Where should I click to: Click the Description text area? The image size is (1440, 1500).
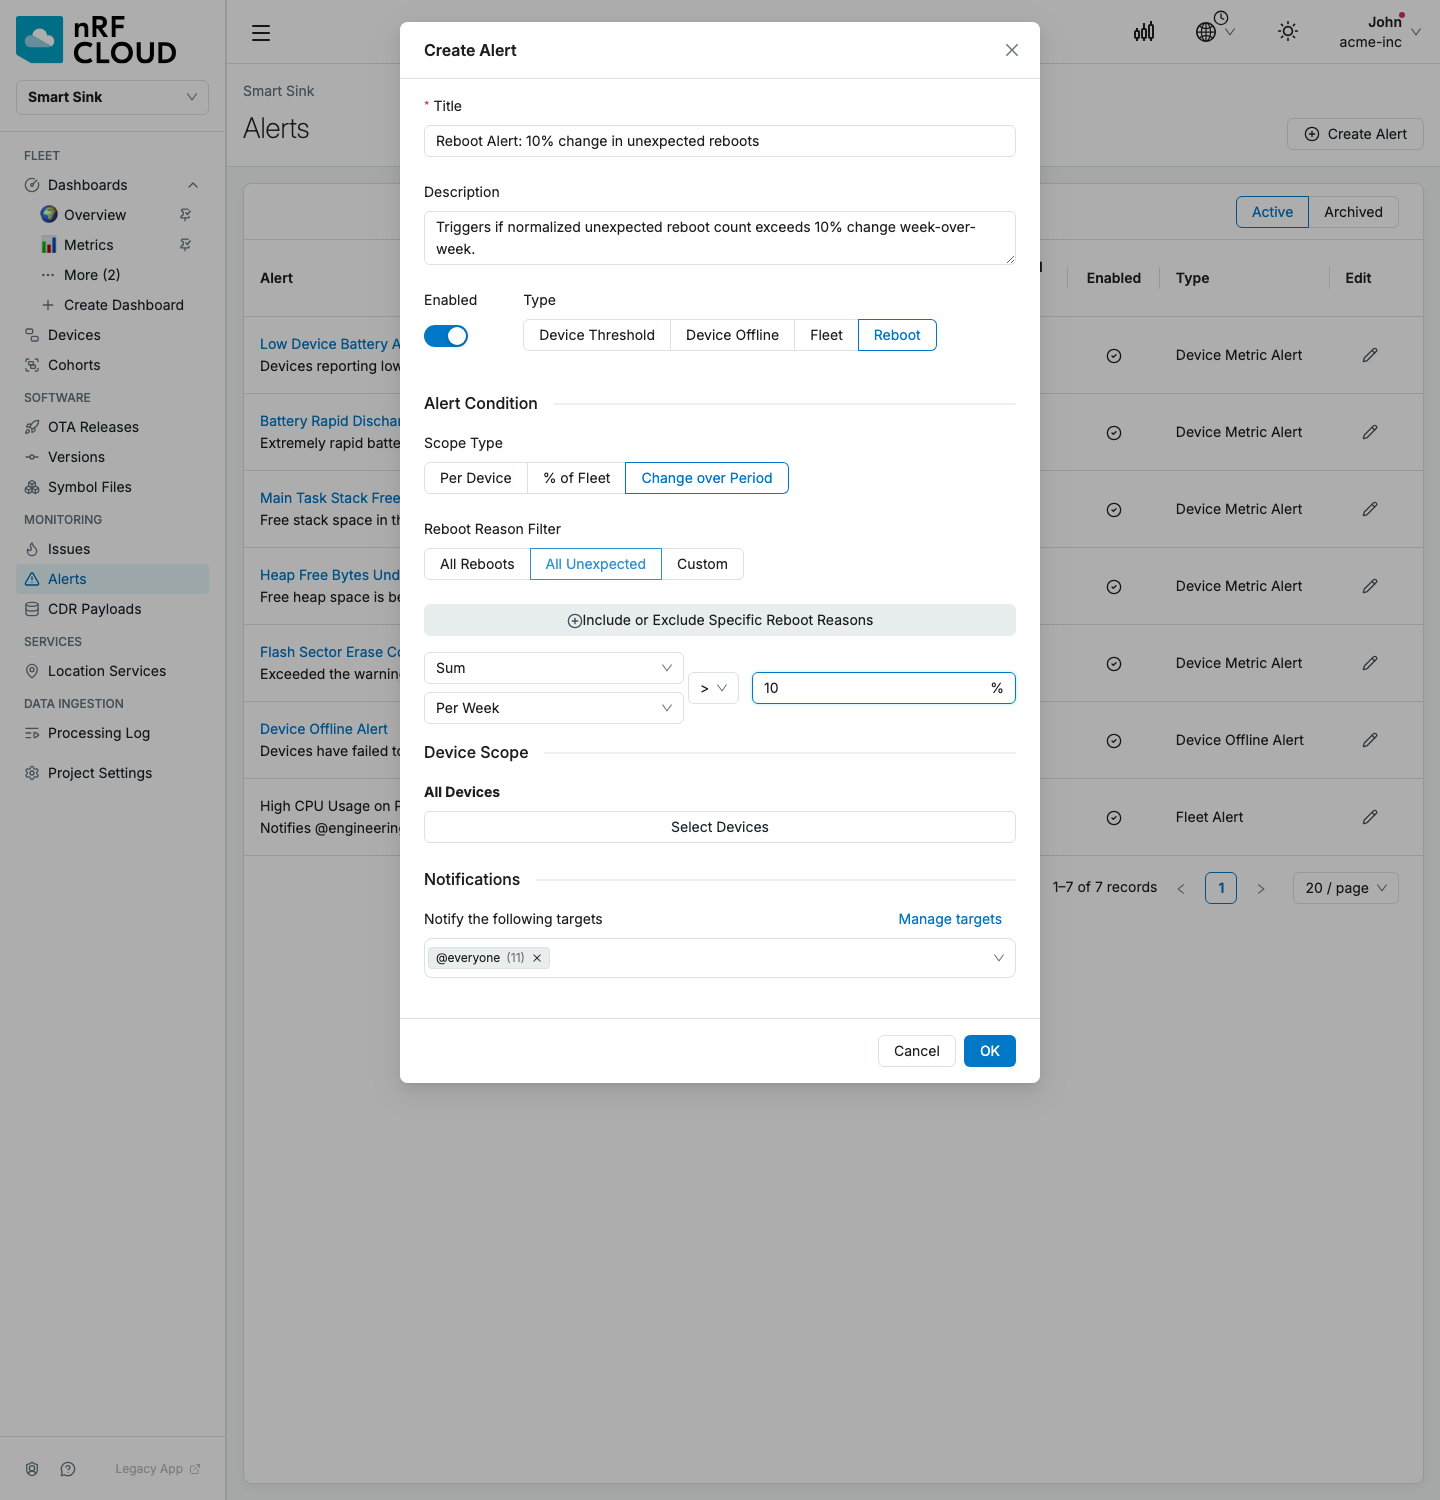tap(720, 238)
